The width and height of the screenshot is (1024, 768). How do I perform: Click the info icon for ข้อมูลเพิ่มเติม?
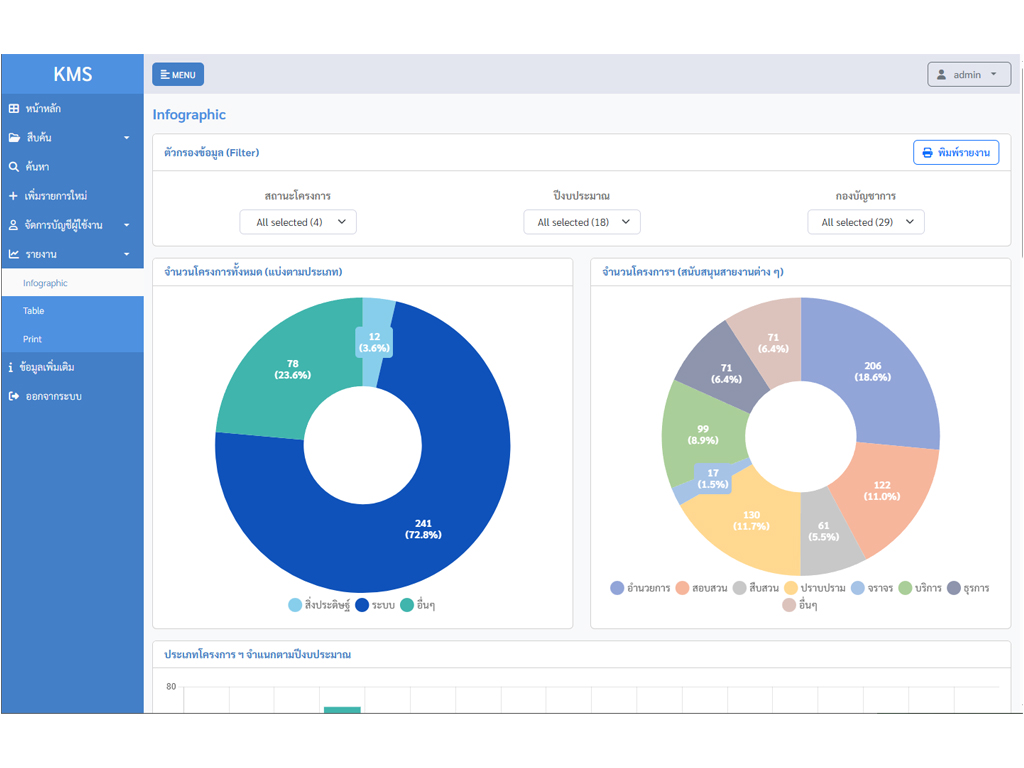coord(11,367)
